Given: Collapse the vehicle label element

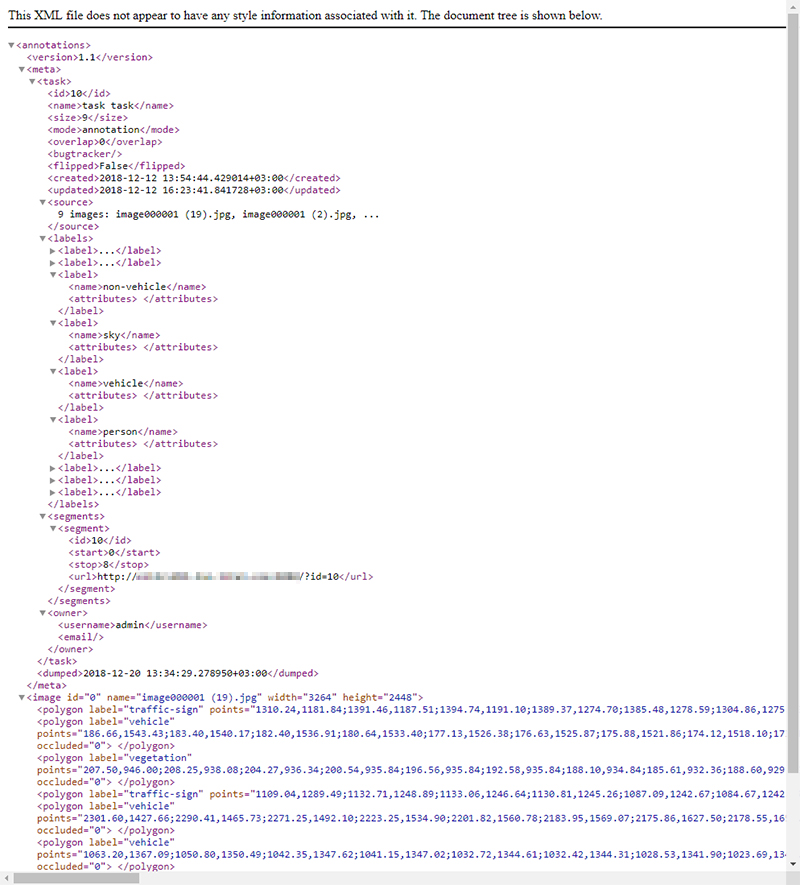Looking at the screenshot, I should point(53,371).
